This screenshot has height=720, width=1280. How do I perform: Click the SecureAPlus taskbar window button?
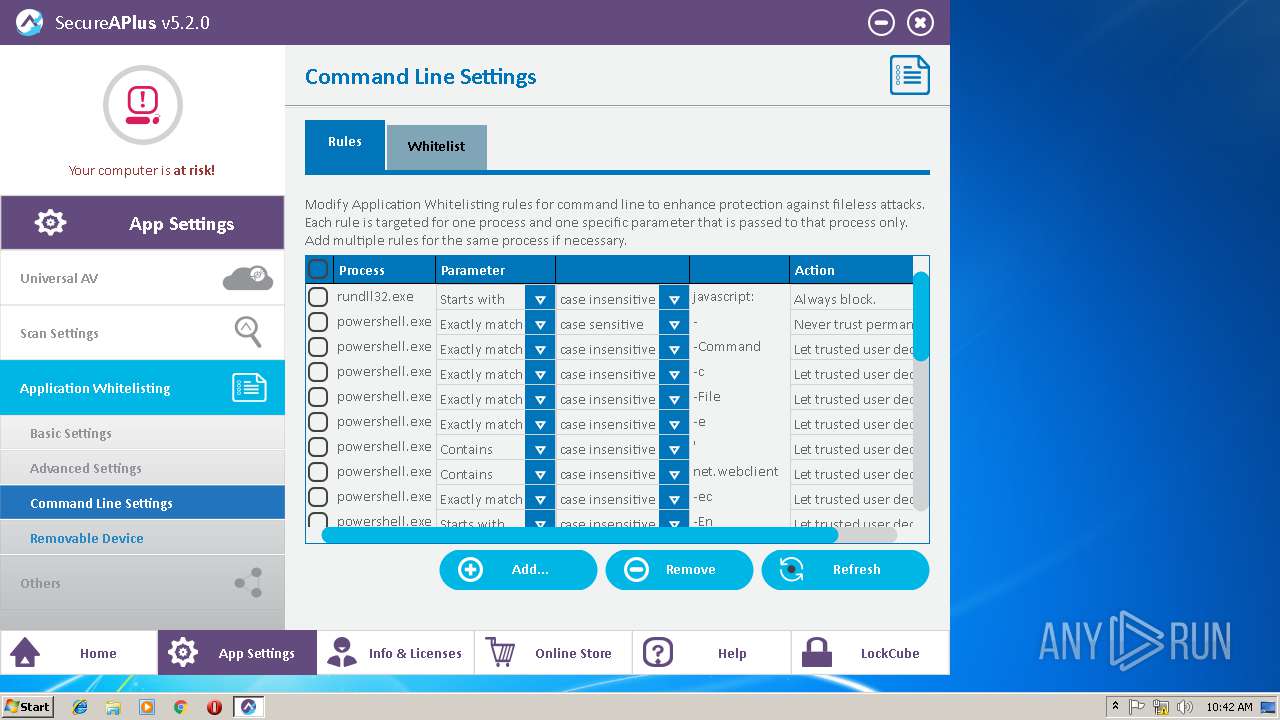(248, 707)
